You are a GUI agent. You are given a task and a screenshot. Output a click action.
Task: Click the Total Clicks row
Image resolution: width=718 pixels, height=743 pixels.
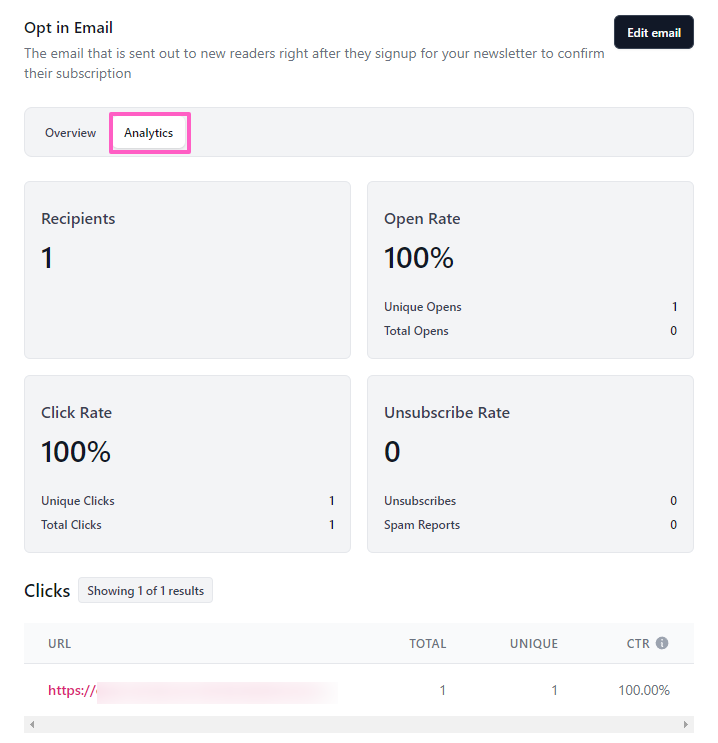point(187,525)
